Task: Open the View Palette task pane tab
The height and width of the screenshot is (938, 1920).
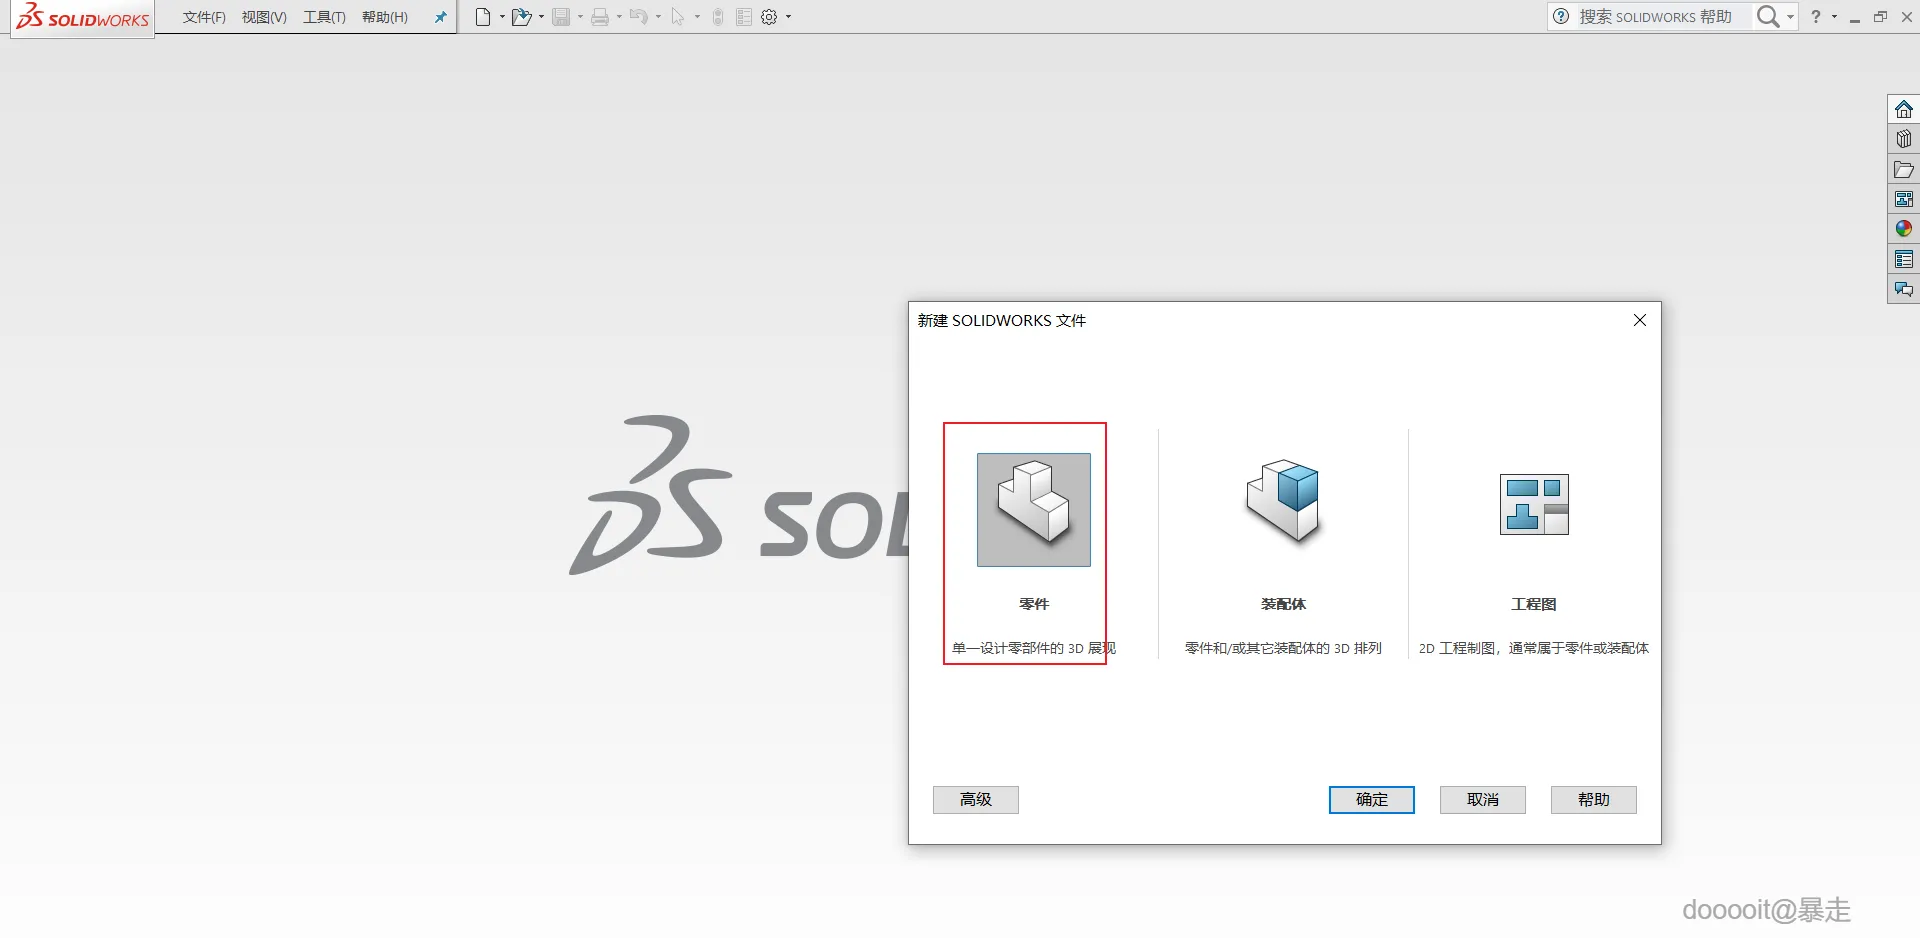Action: (1904, 199)
